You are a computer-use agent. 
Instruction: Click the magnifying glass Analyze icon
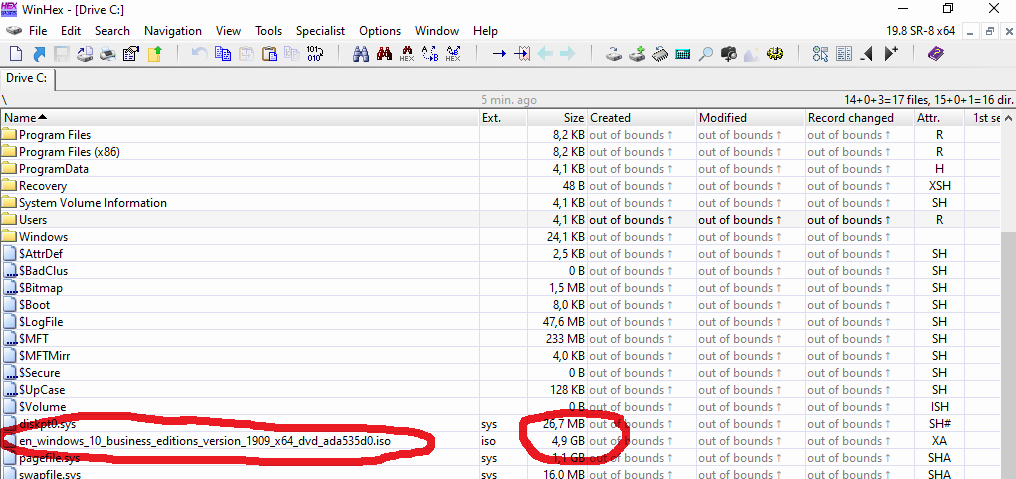coord(706,54)
